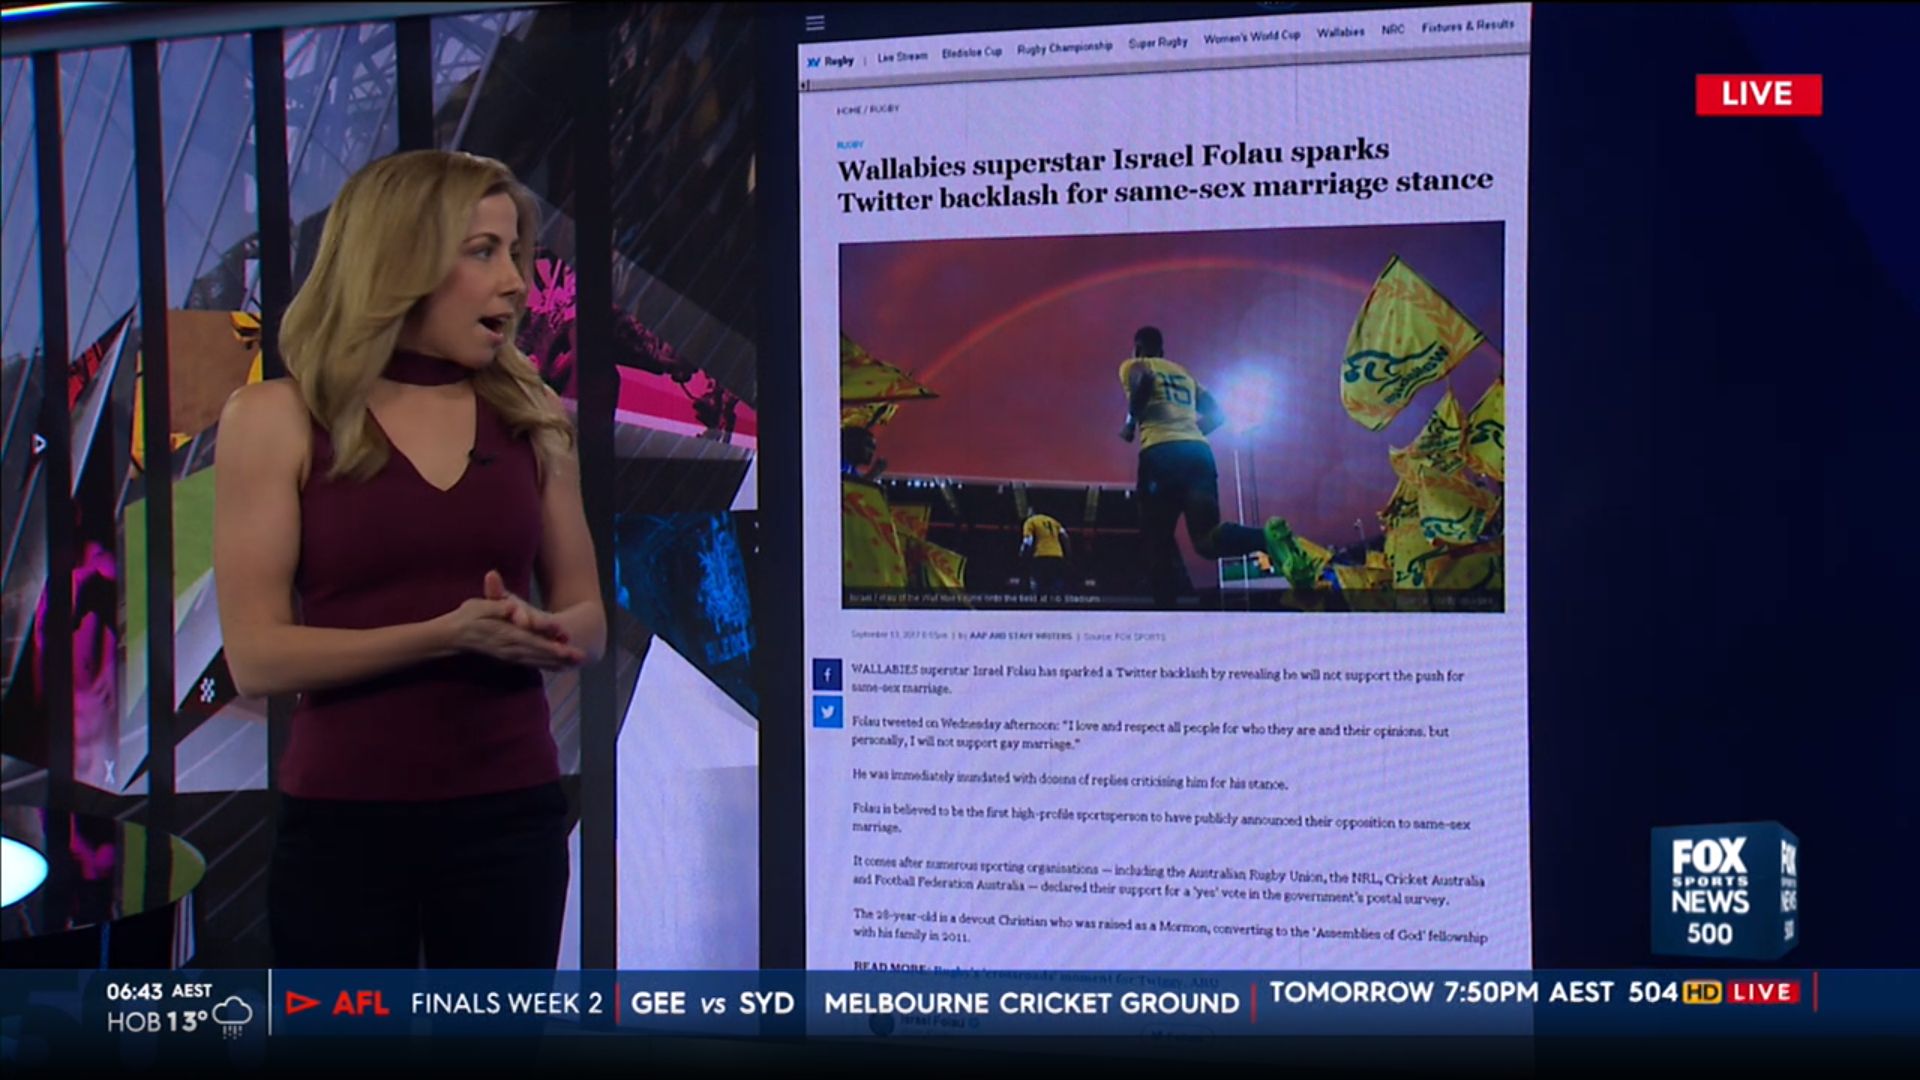Click the NRC nav item
This screenshot has width=1920, height=1080.
click(x=1393, y=30)
